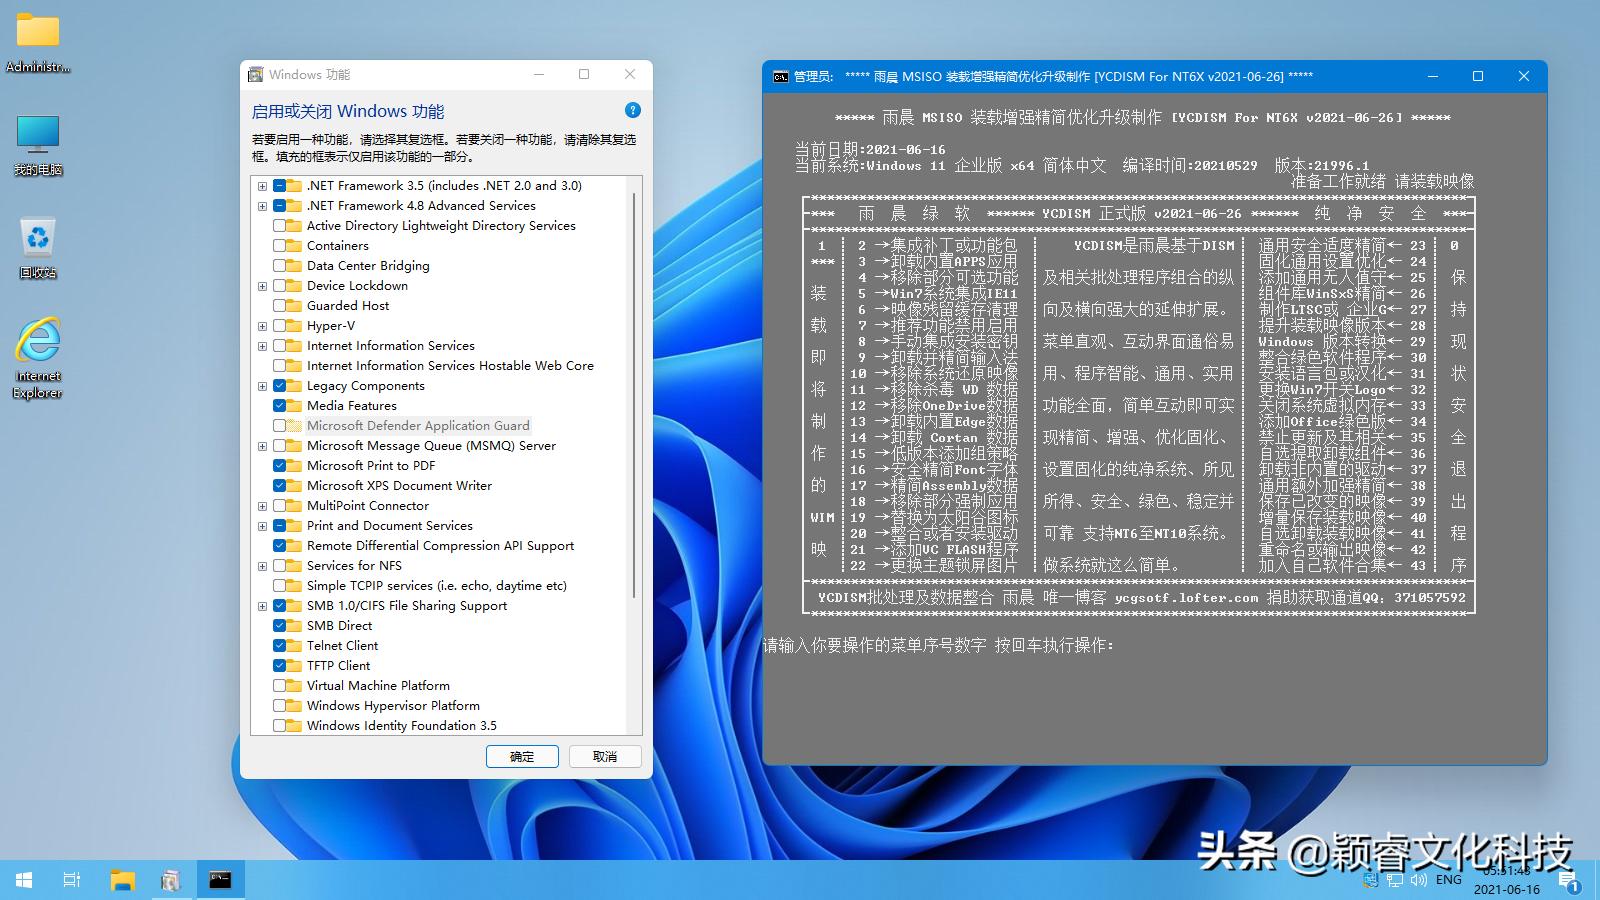The width and height of the screenshot is (1600, 900).
Task: Click the help question mark in Windows 功能 dialog
Action: coord(631,110)
